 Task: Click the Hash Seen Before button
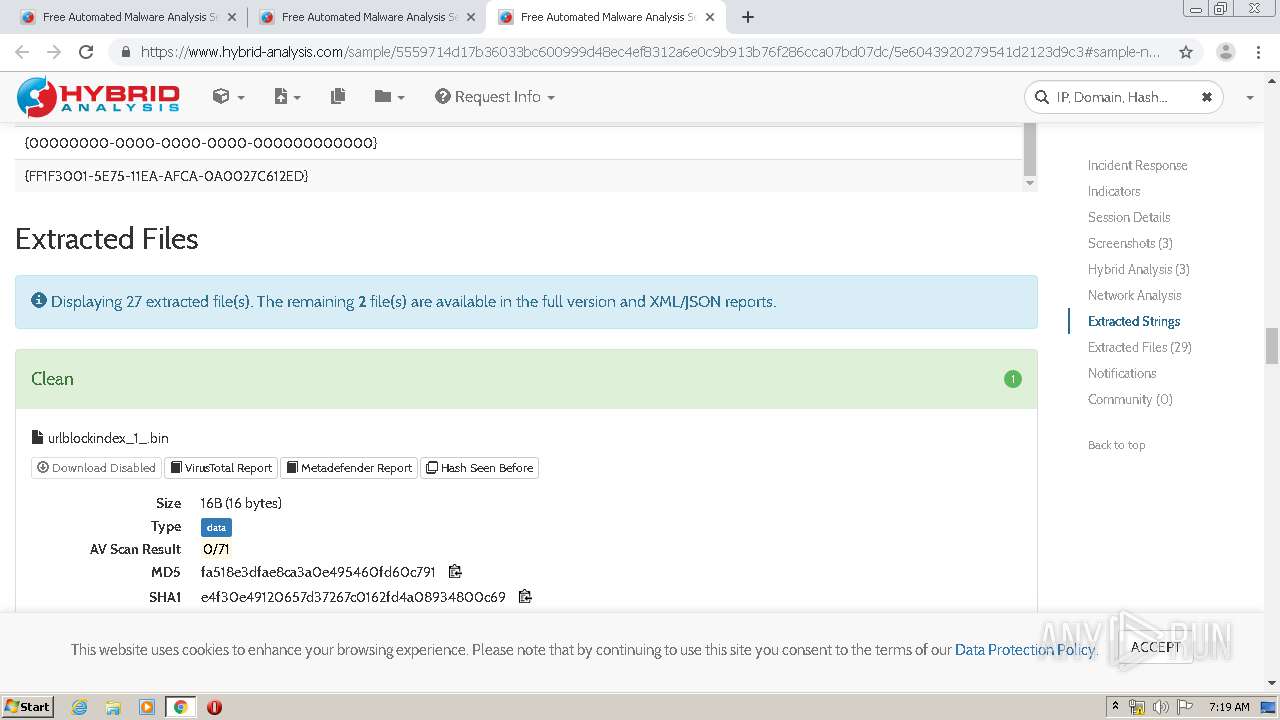click(480, 467)
